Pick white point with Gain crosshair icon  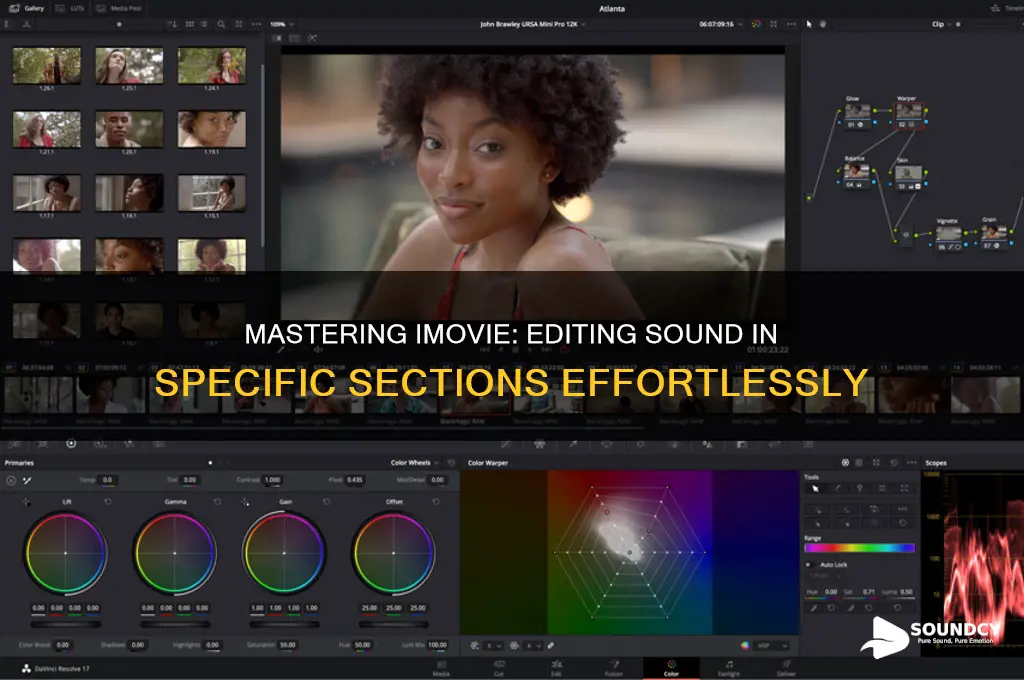(x=245, y=502)
